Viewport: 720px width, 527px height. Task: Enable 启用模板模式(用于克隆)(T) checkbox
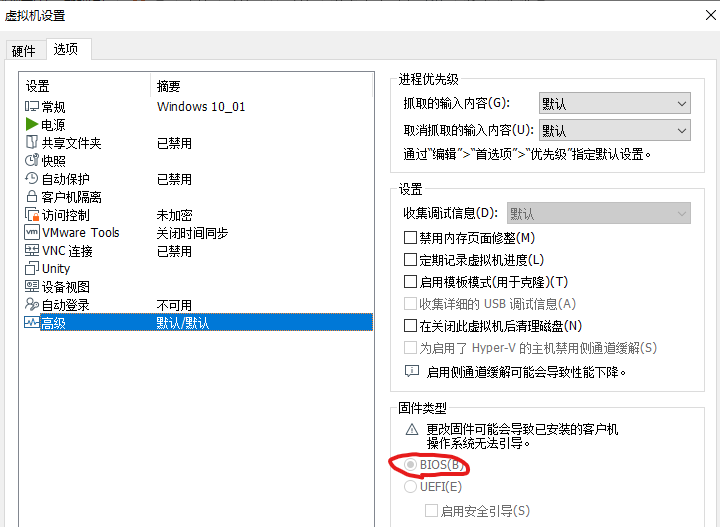point(410,281)
